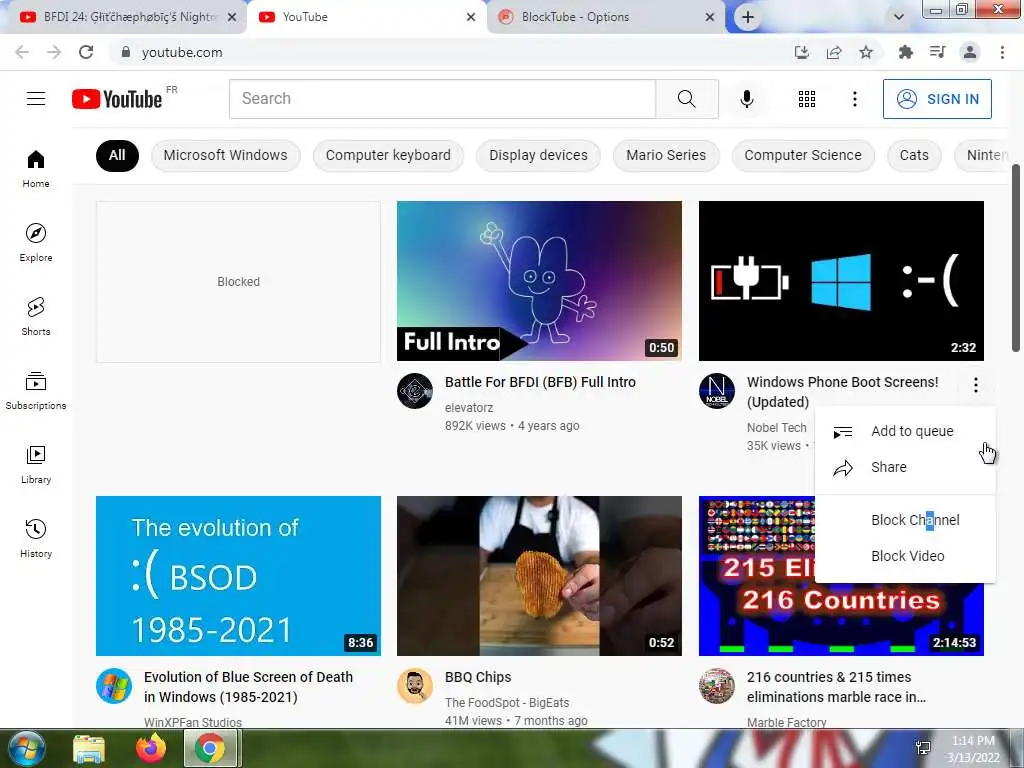Open Nobel Tech channel avatar

[716, 391]
